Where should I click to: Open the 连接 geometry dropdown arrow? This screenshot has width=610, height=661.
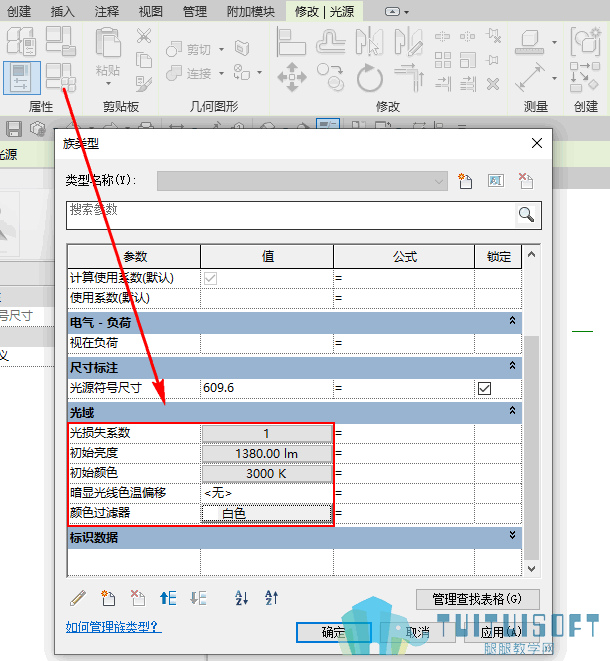pyautogui.click(x=221, y=73)
